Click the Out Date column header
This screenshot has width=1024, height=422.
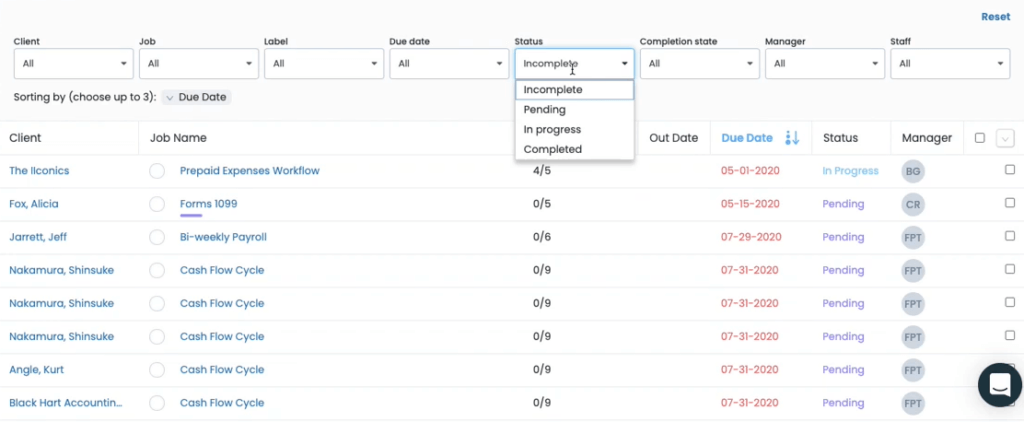pyautogui.click(x=673, y=138)
